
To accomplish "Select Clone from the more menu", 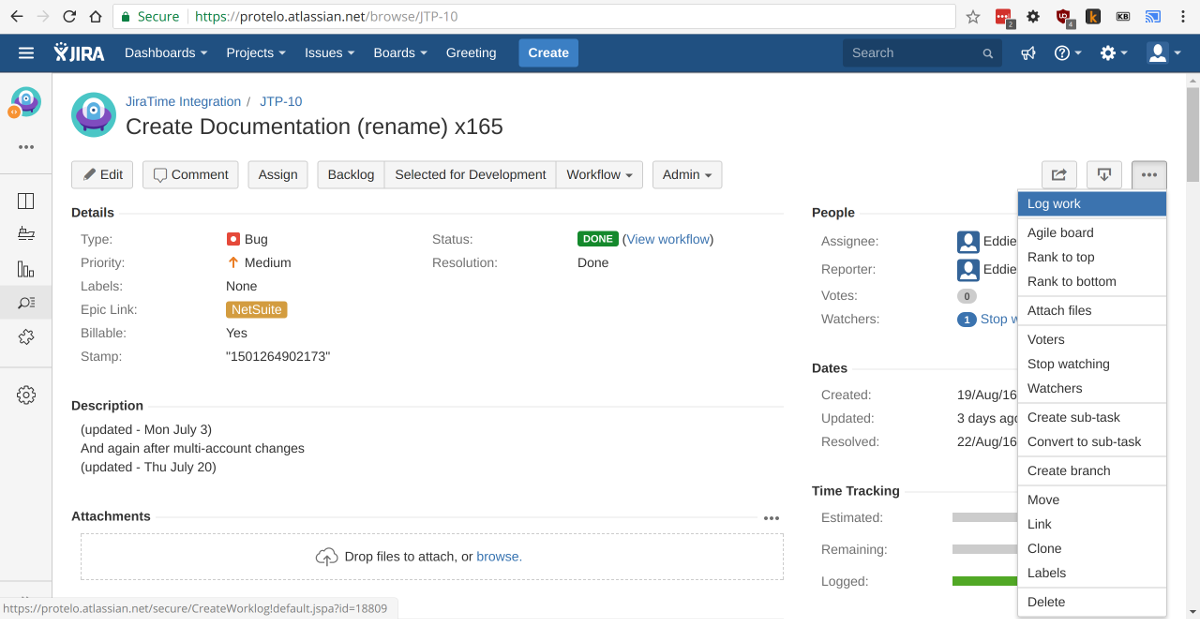I will 1044,548.
